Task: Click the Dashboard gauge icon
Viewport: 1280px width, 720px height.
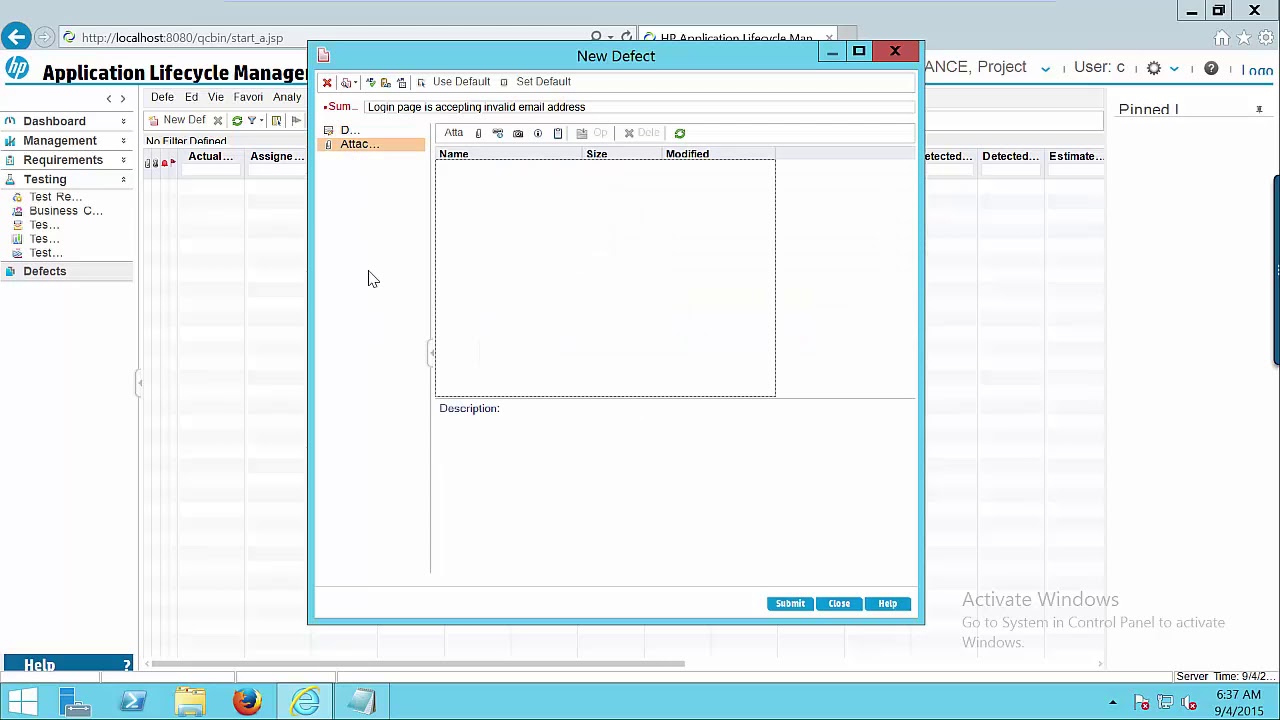Action: click(x=11, y=122)
